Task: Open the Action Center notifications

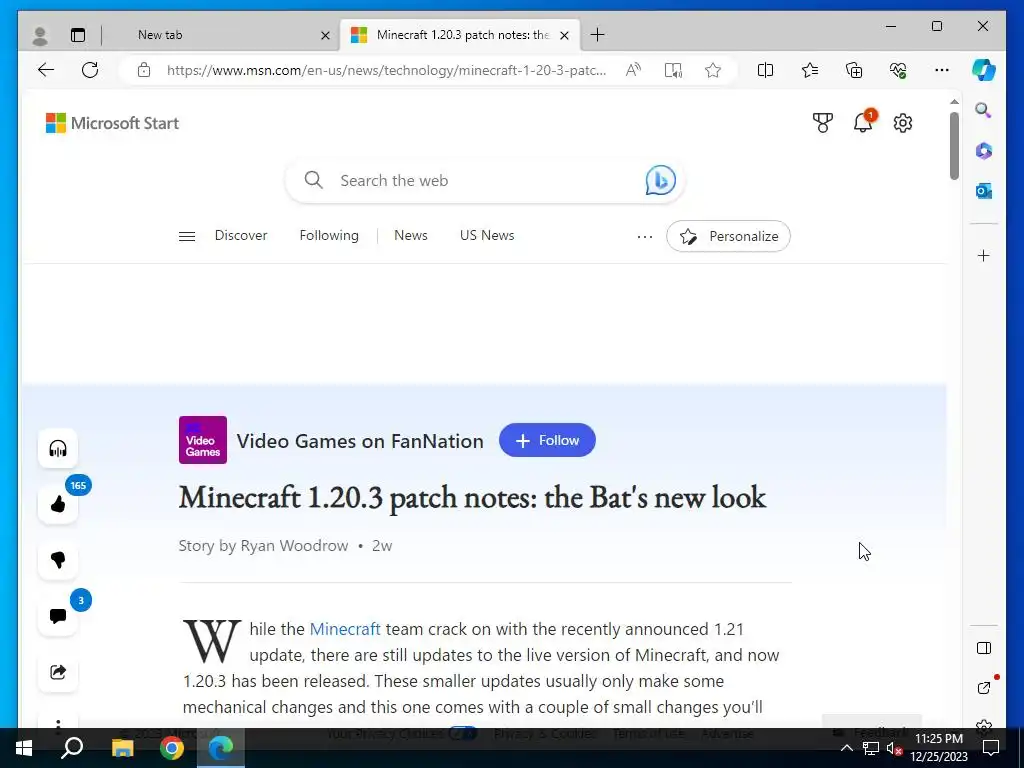Action: coord(991,748)
